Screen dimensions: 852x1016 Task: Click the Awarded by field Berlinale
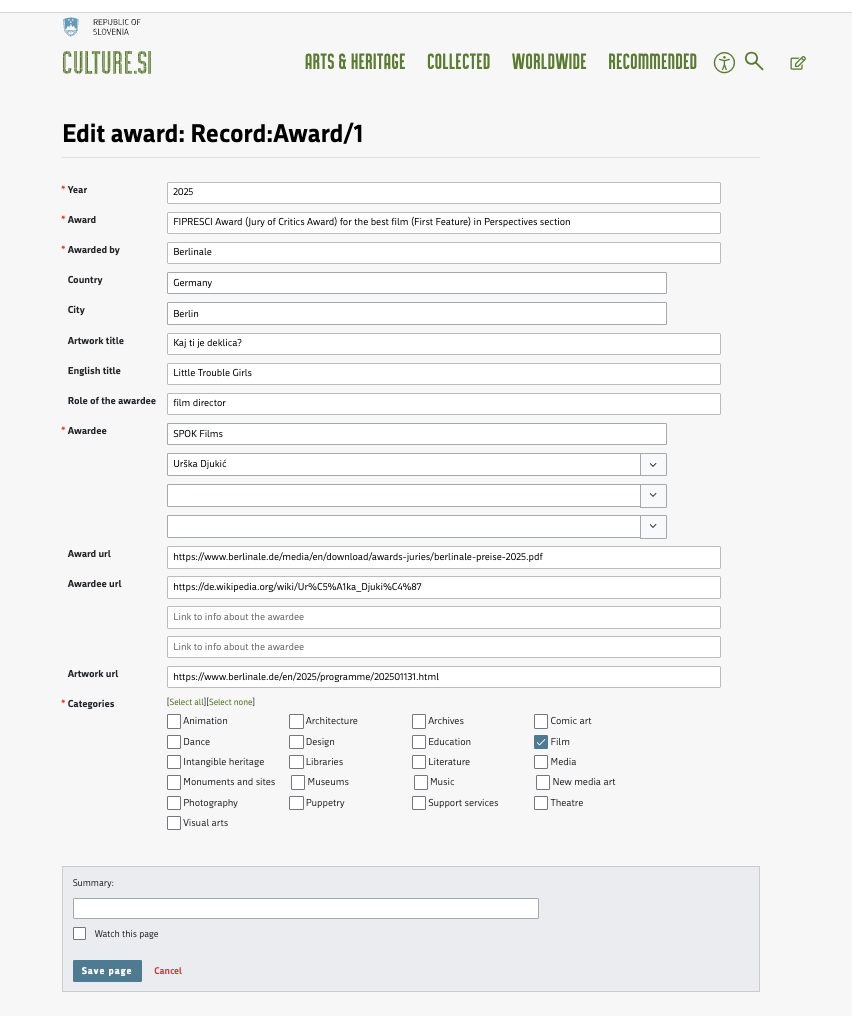point(444,253)
